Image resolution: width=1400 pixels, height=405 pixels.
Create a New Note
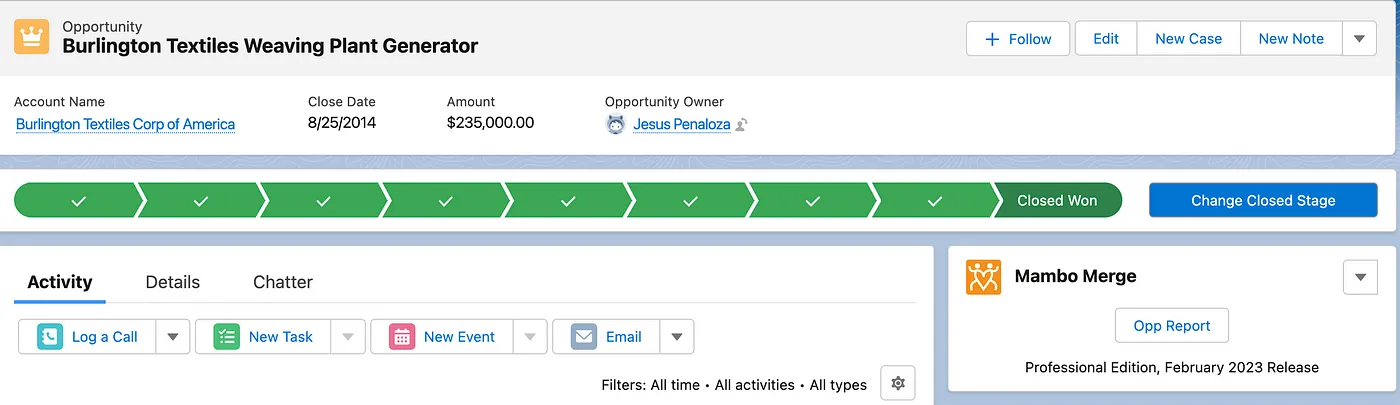[x=1291, y=39]
